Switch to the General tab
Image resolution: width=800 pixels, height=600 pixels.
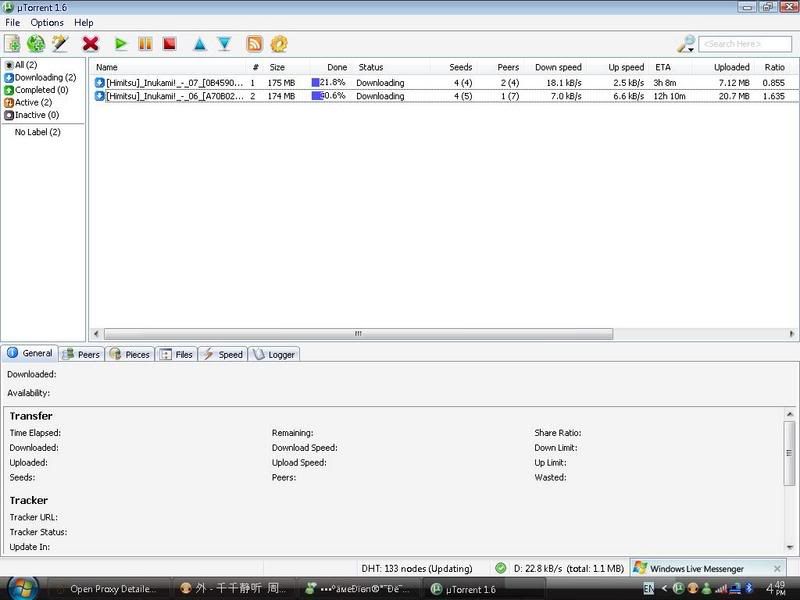pos(30,353)
